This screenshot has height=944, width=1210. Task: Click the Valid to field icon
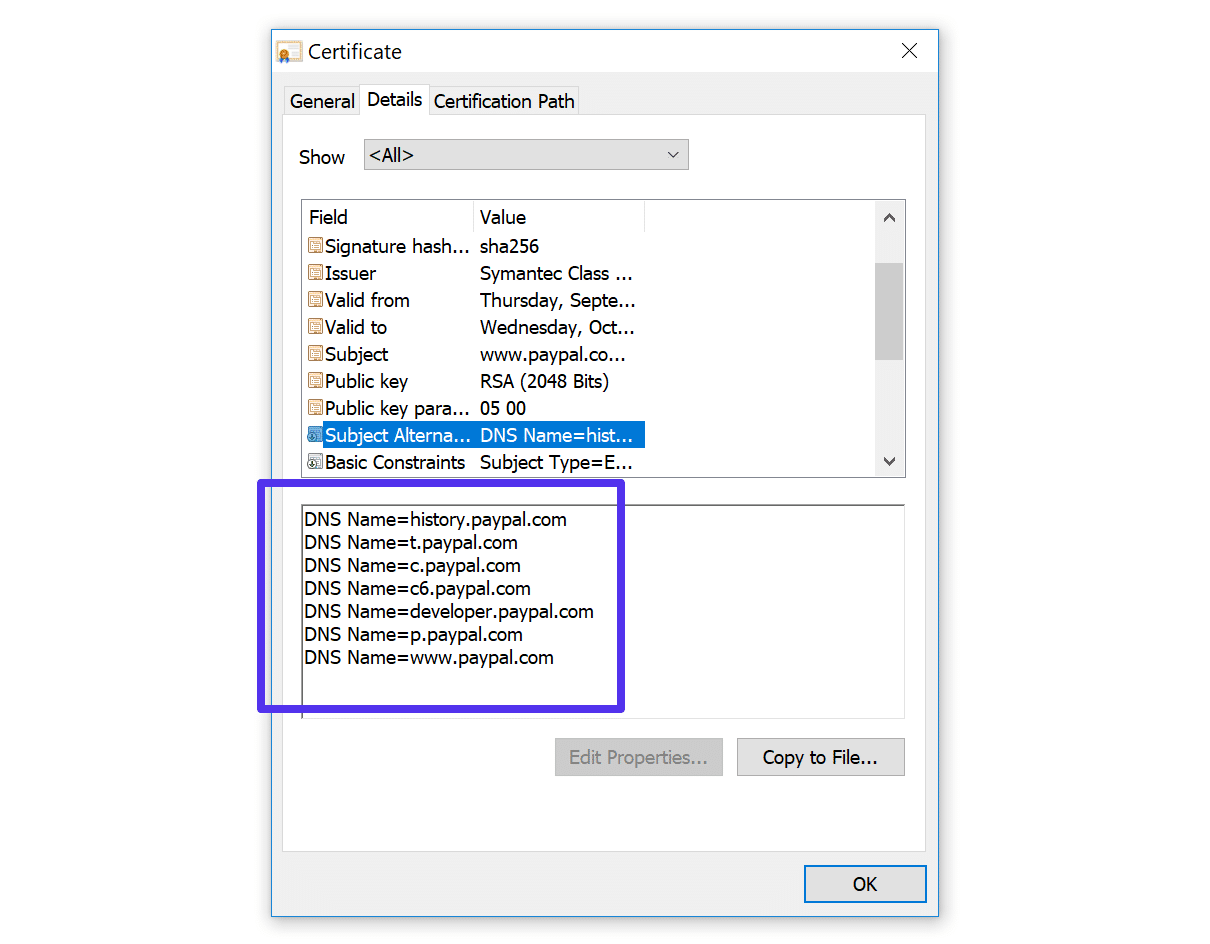click(315, 327)
